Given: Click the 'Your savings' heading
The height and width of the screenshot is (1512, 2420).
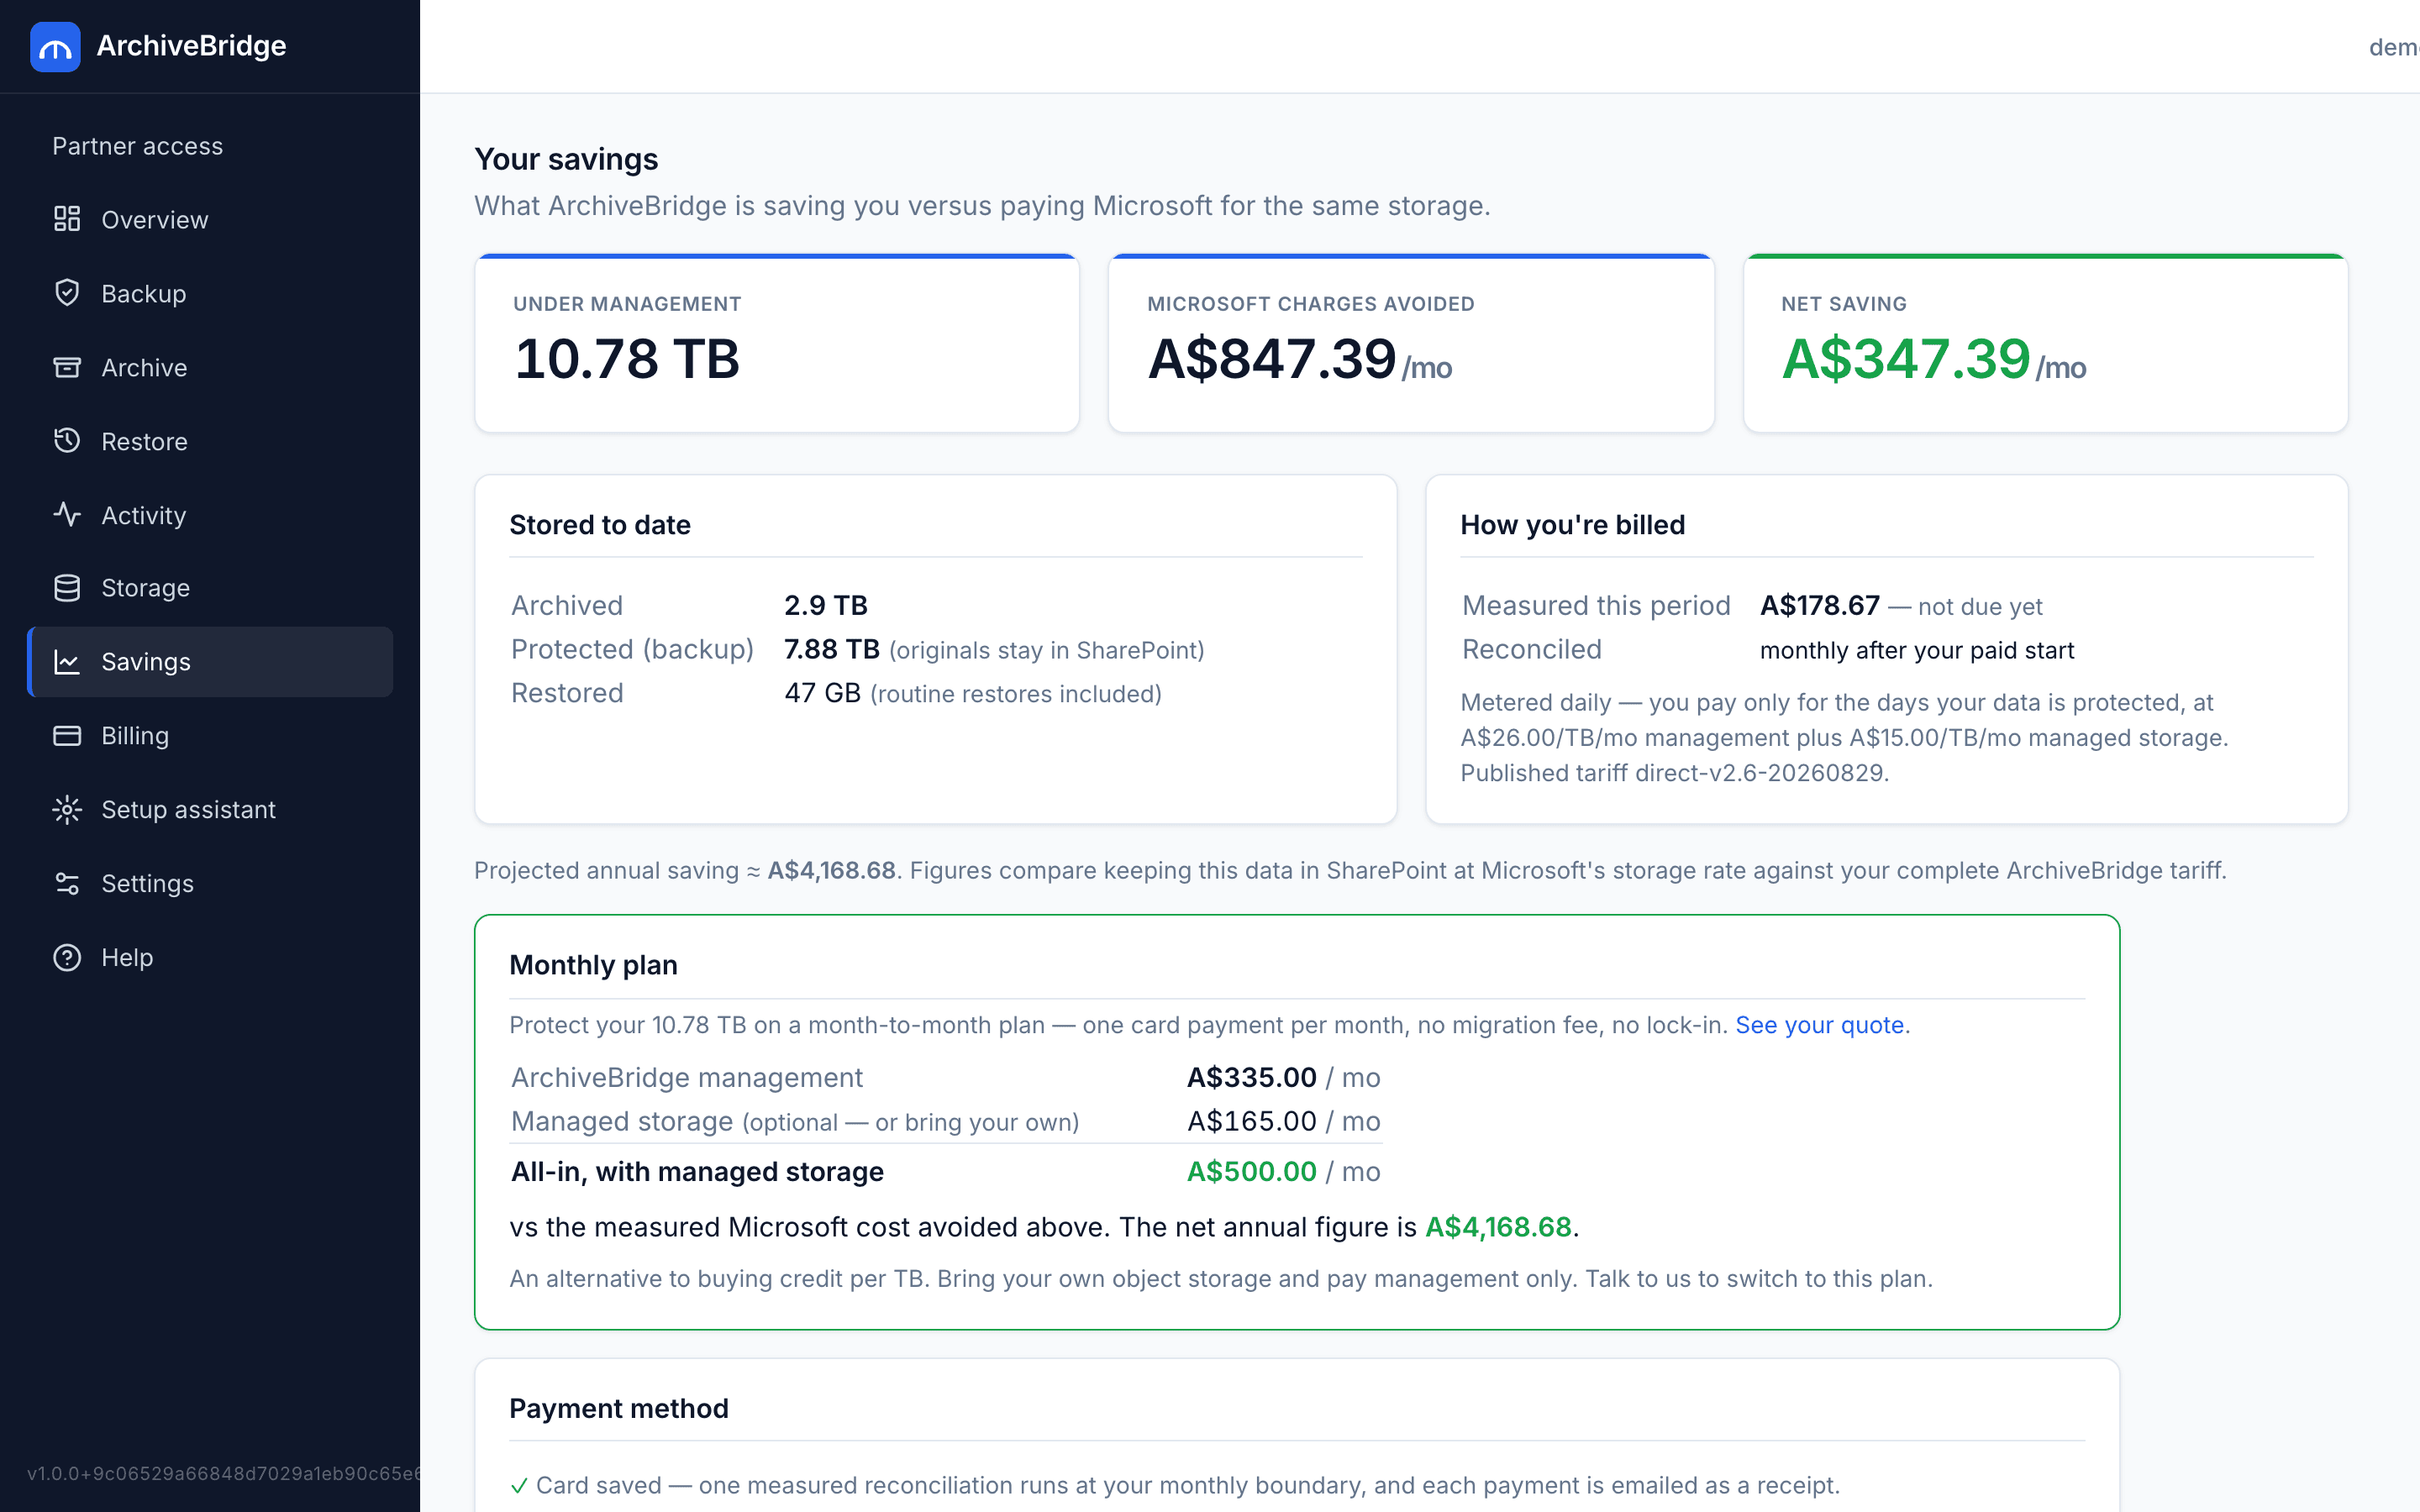Looking at the screenshot, I should click(x=566, y=159).
